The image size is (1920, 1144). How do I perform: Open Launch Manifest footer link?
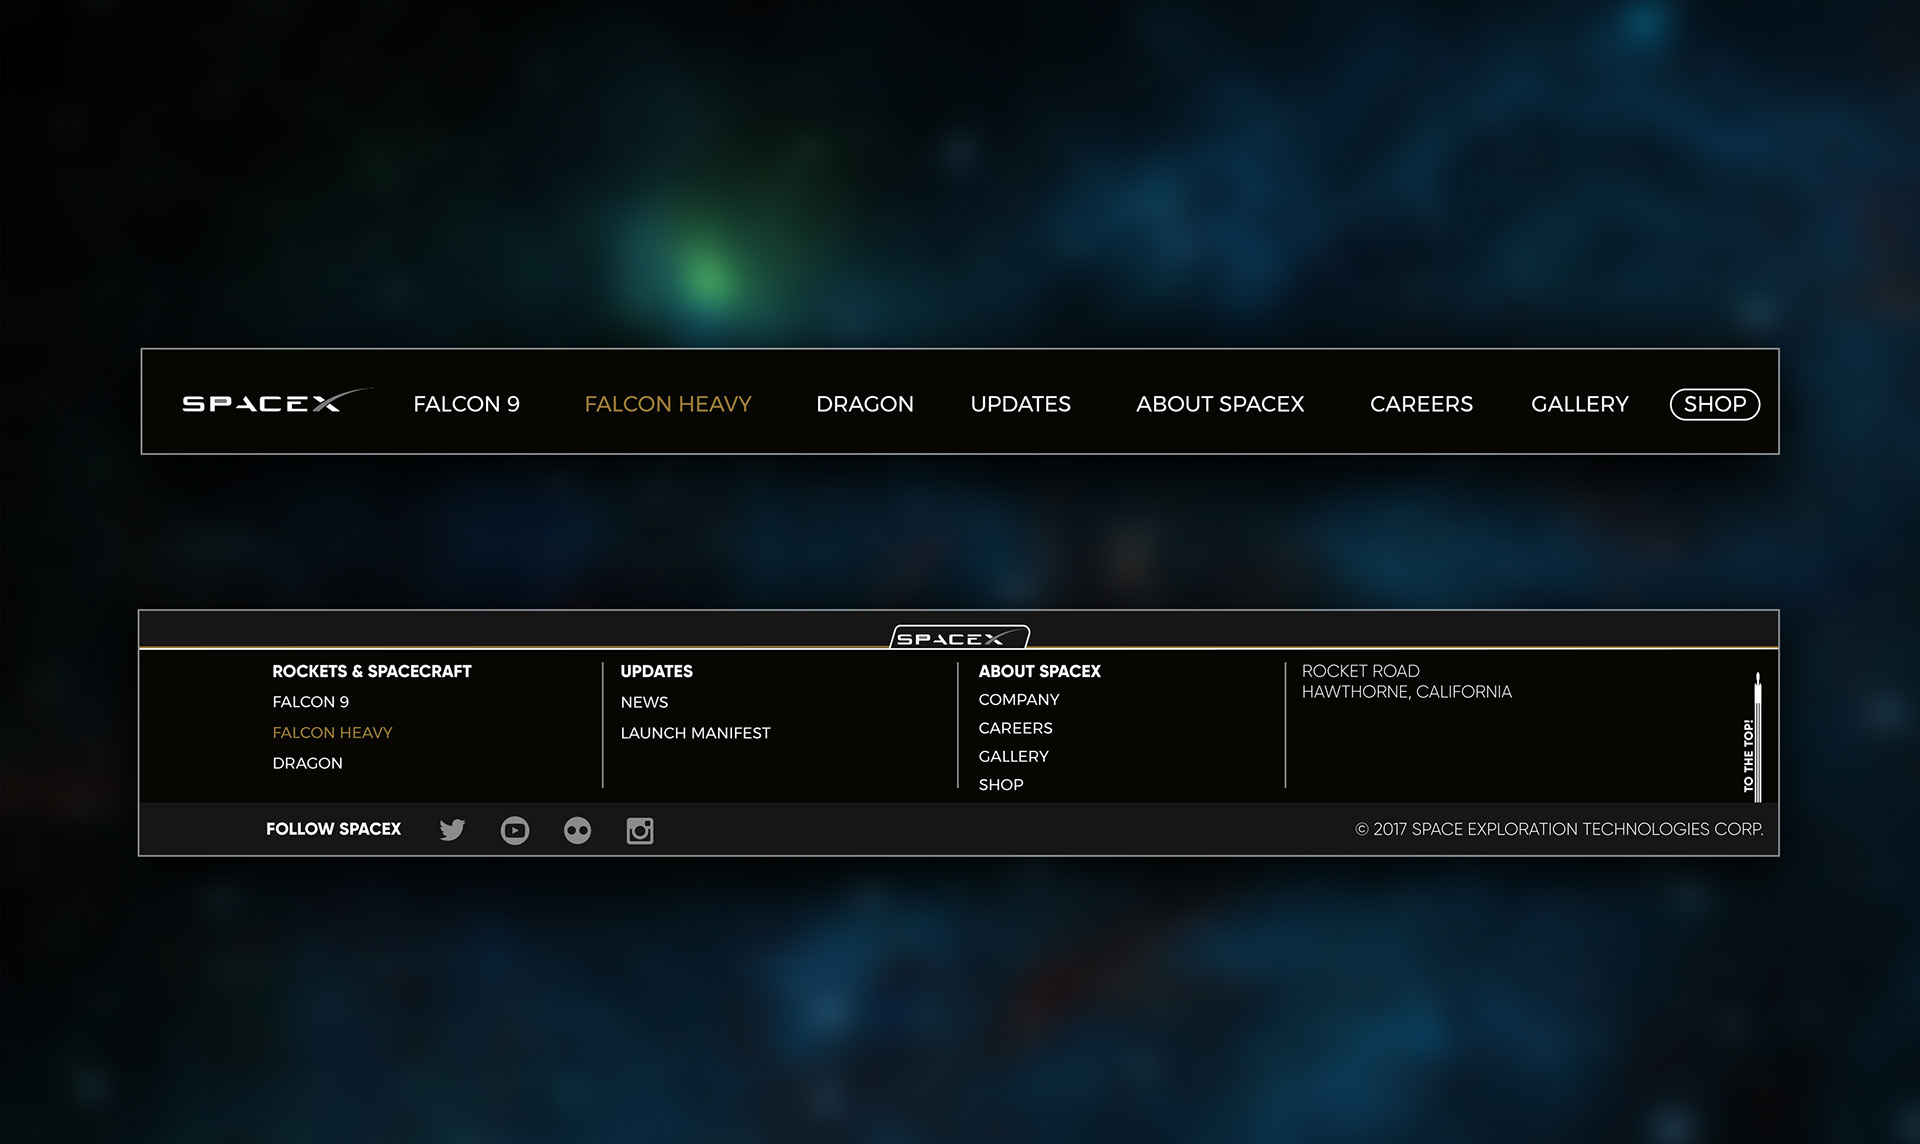(x=696, y=733)
